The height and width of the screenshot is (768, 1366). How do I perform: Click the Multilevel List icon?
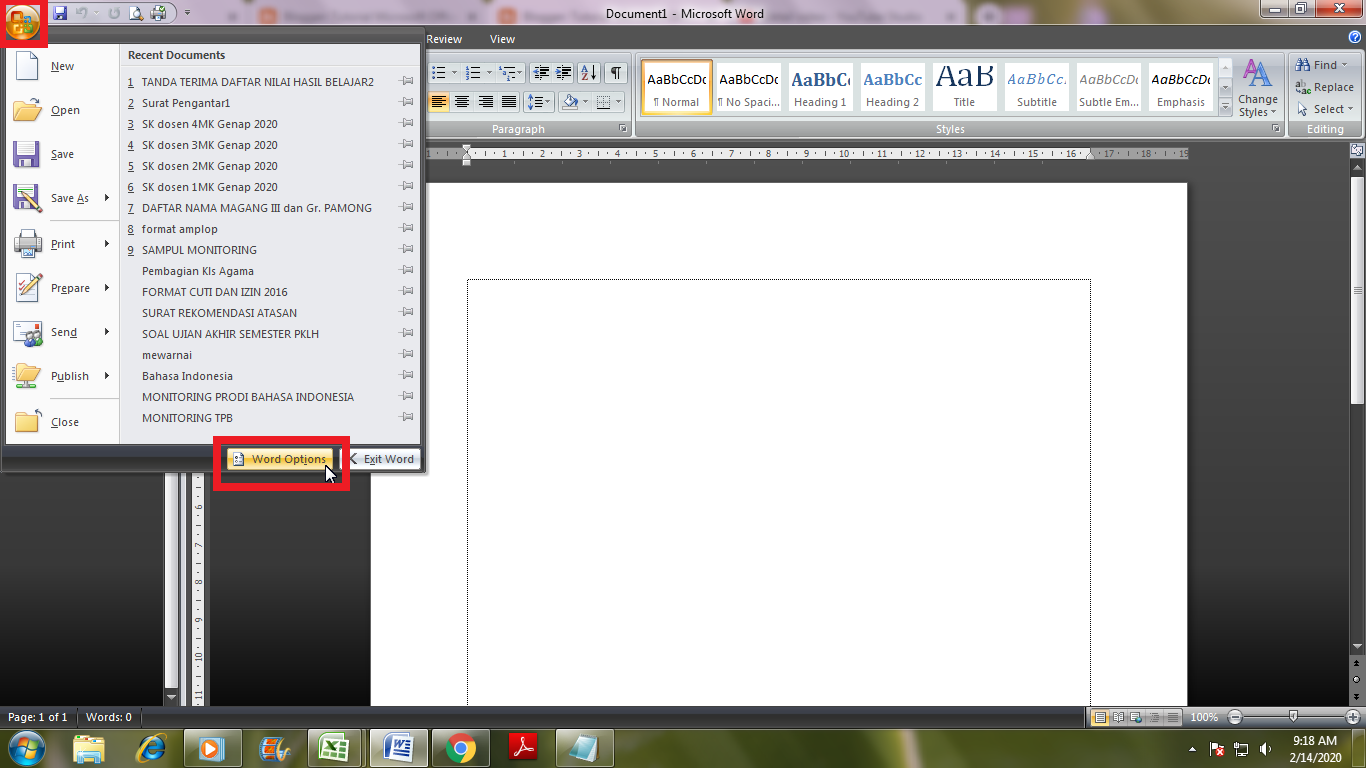511,72
